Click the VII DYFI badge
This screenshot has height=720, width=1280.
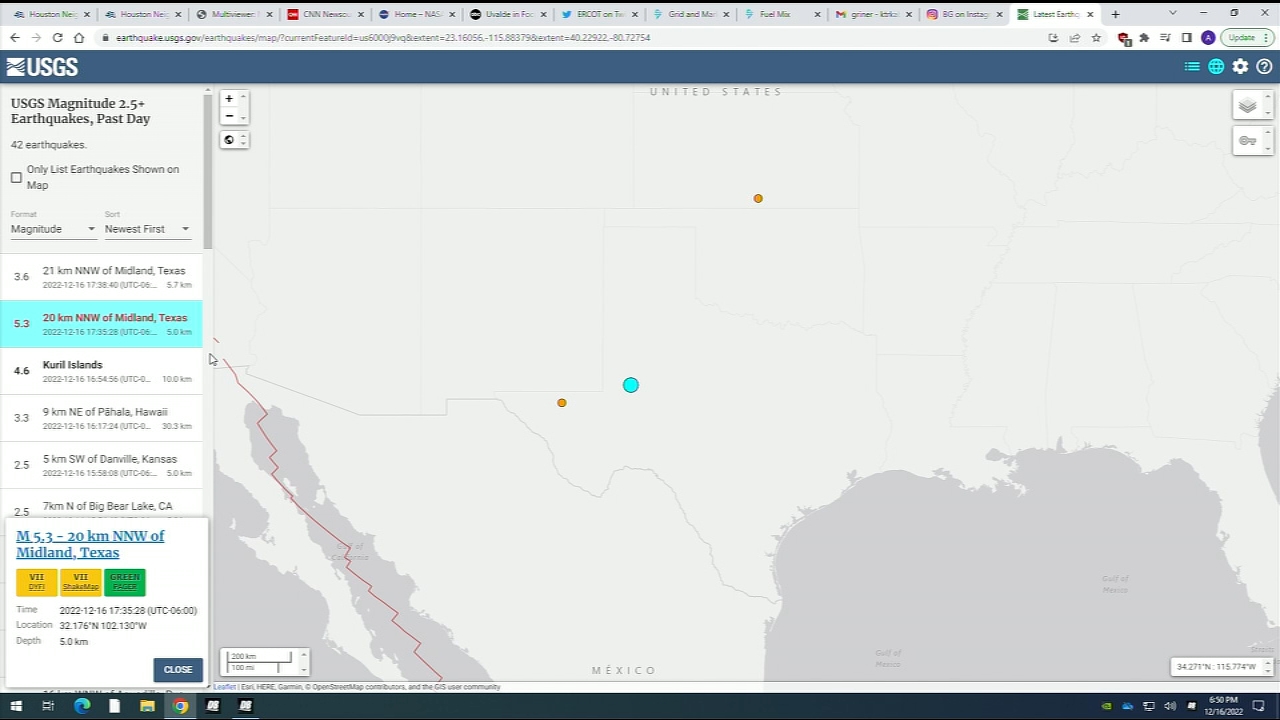[37, 582]
